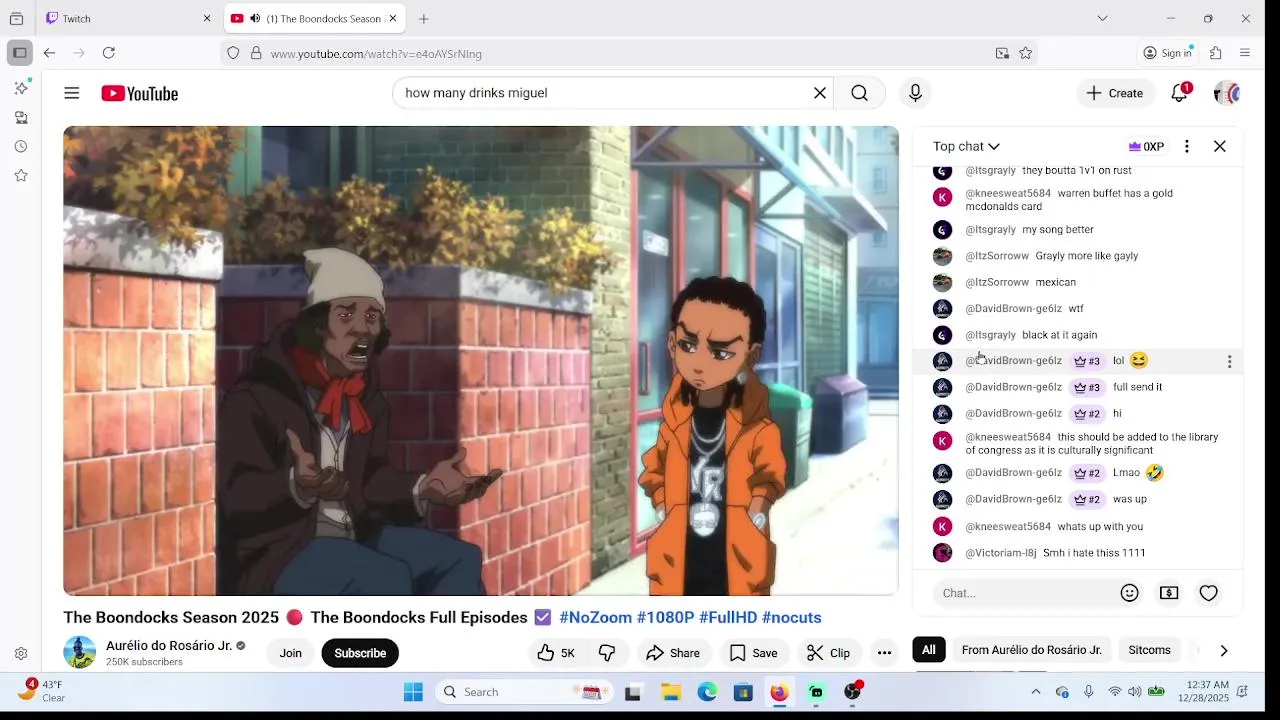This screenshot has height=720, width=1280.
Task: Open sidebar bookmarks star icon
Action: point(21,175)
